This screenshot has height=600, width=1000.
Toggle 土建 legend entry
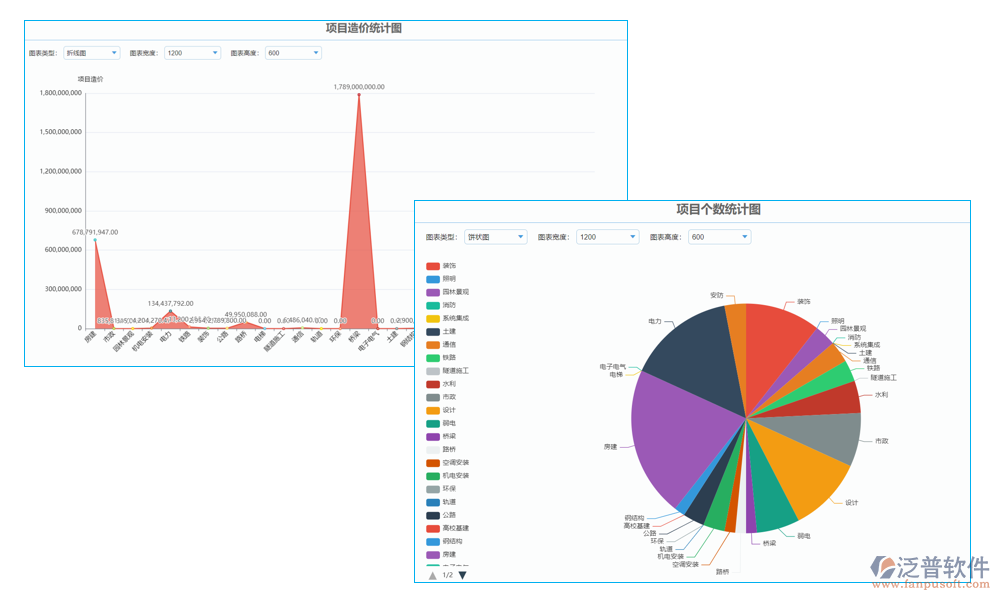coord(441,332)
